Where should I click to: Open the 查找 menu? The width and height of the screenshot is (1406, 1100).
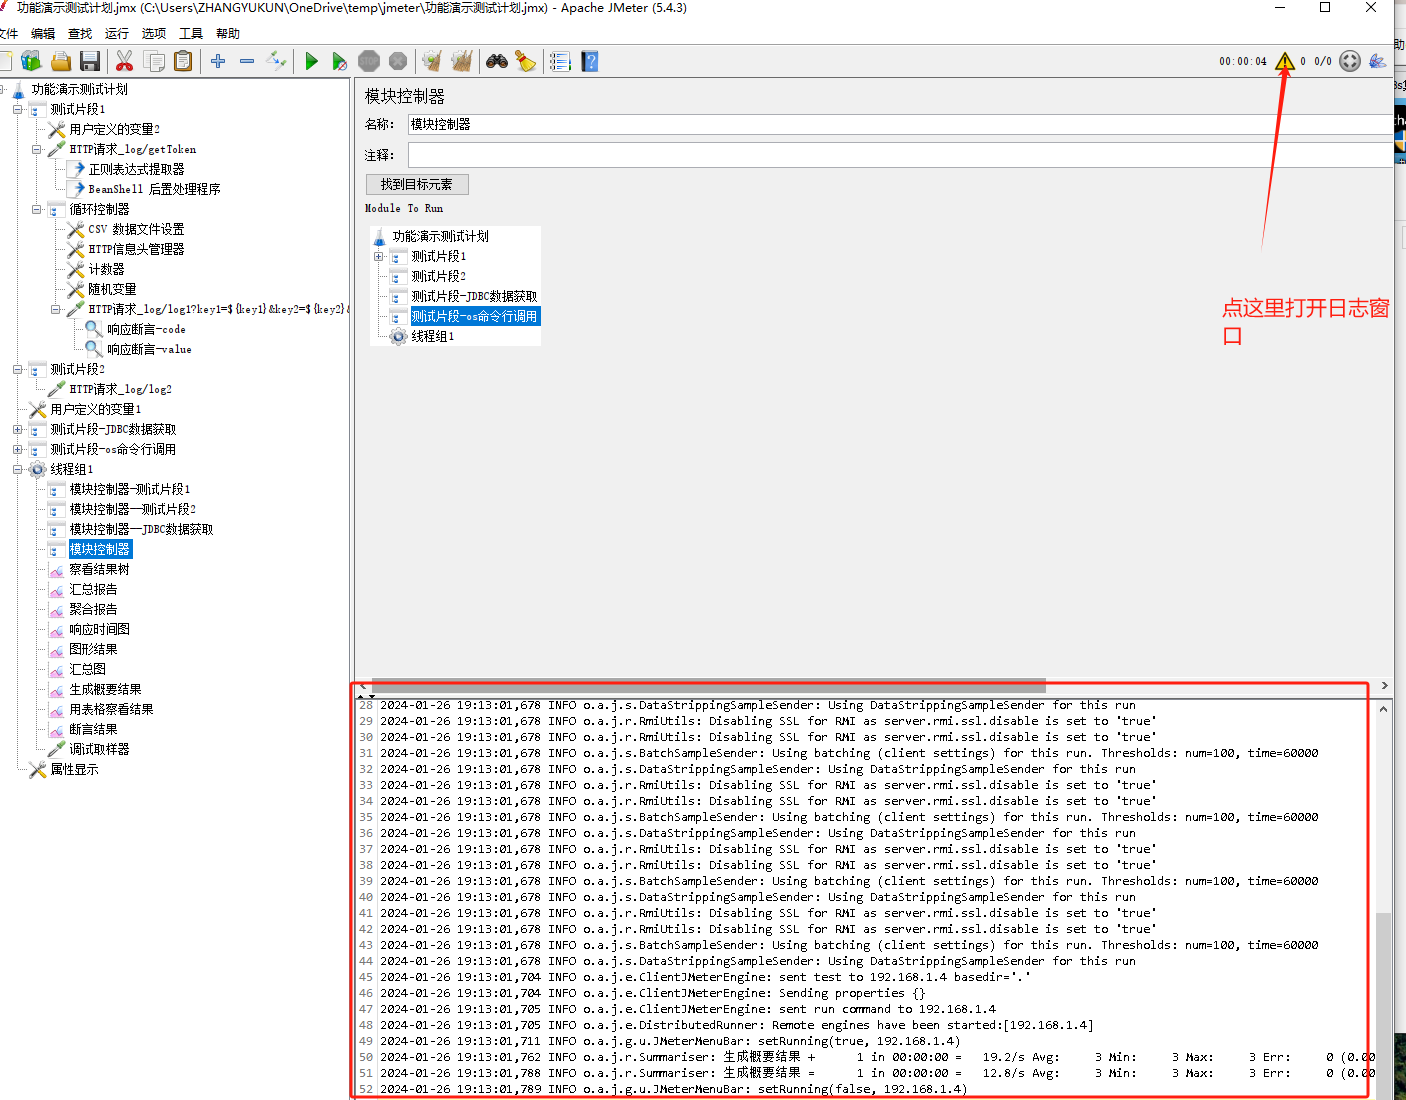tap(80, 34)
